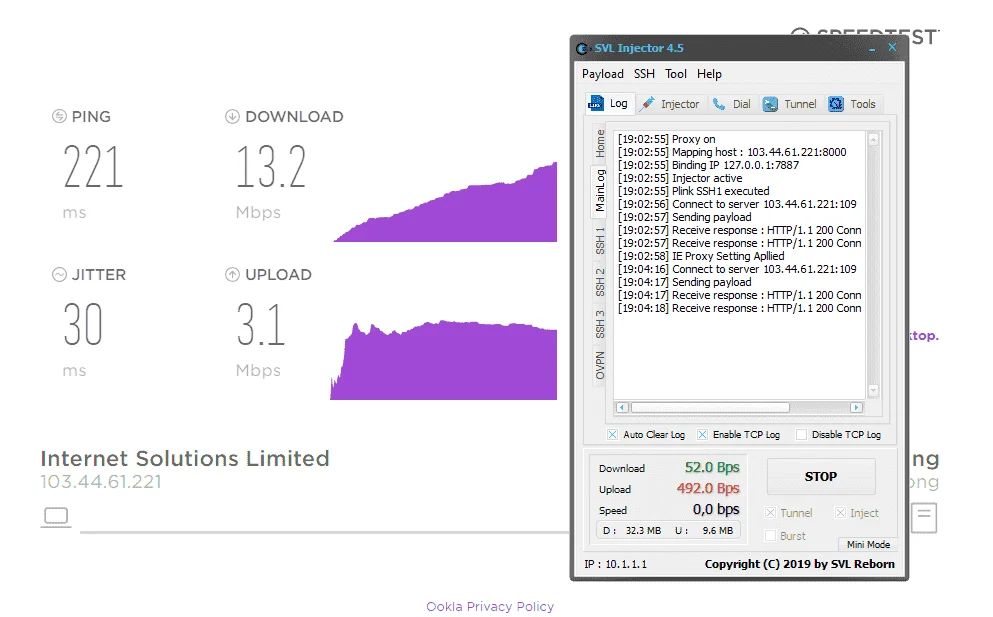Click the STOP button
This screenshot has height=617, width=993.
click(x=821, y=476)
